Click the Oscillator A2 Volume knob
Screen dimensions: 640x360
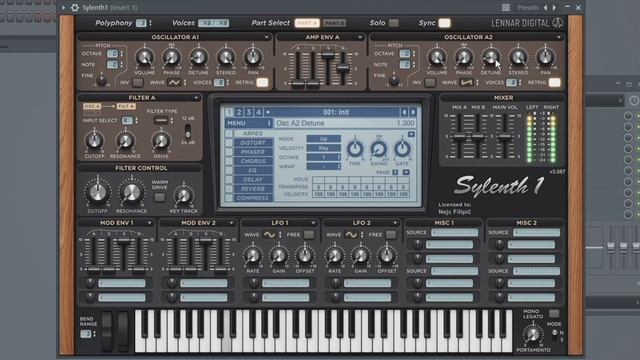click(437, 58)
